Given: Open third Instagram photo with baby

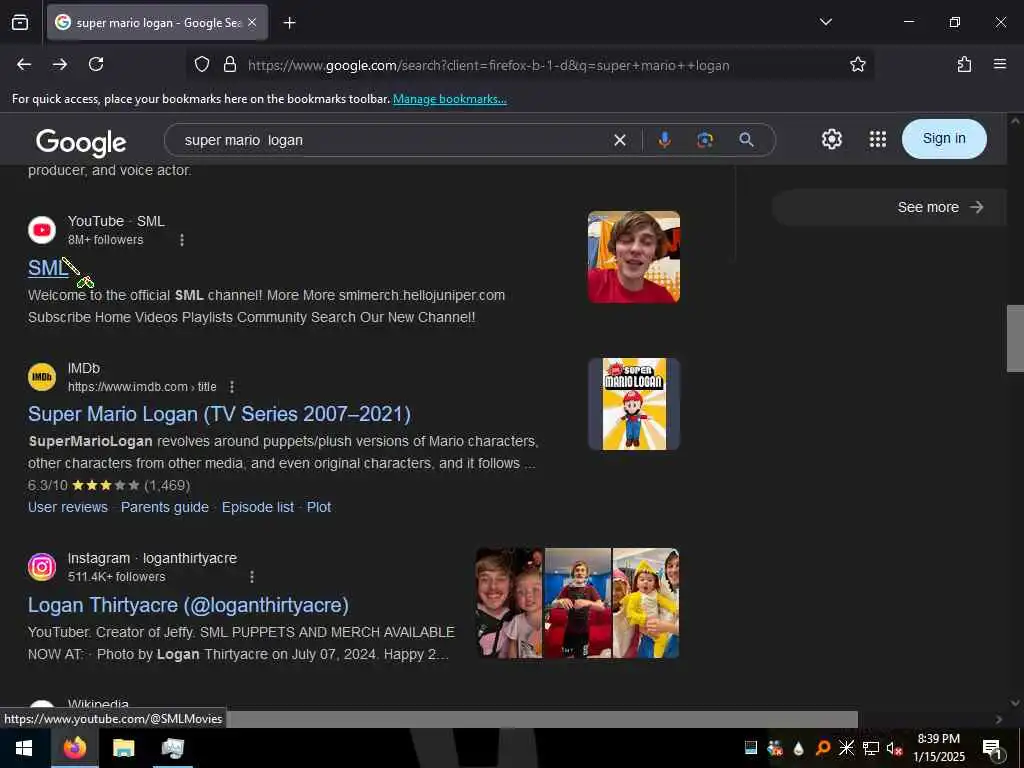Looking at the screenshot, I should pyautogui.click(x=646, y=603).
